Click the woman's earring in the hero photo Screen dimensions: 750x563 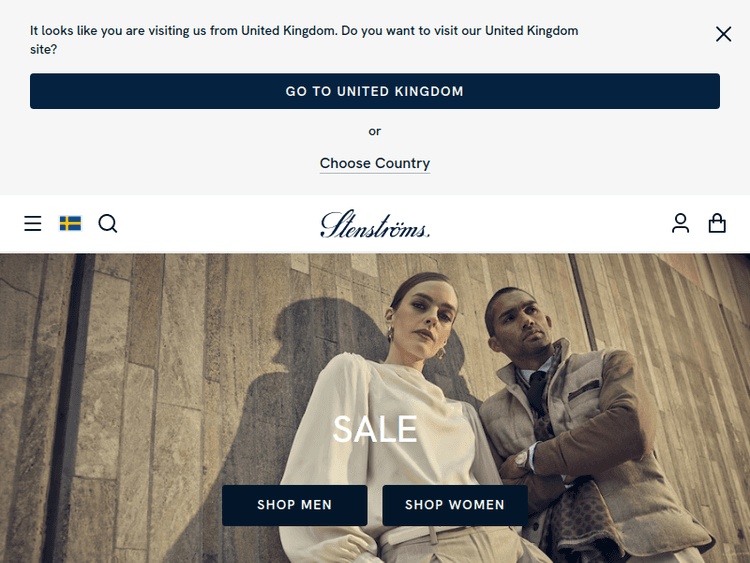(x=441, y=353)
